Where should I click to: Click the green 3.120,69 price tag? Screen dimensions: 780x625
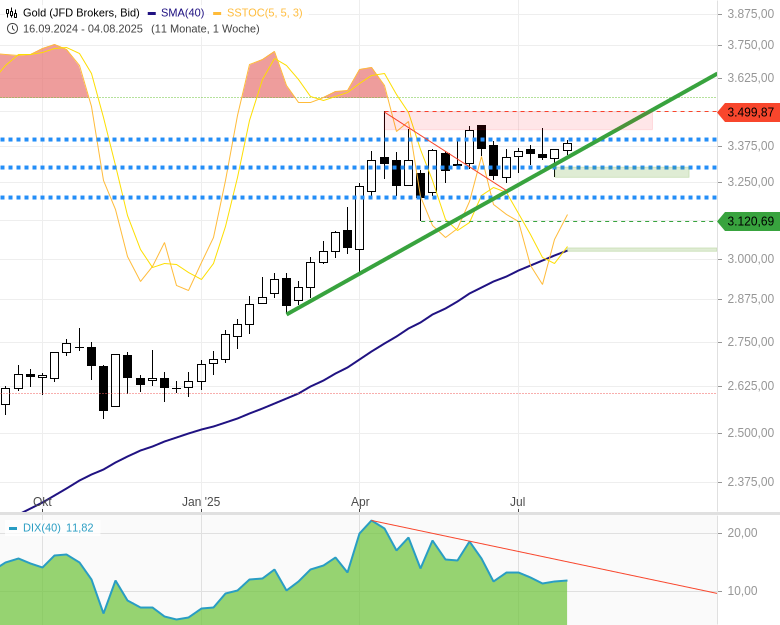748,221
